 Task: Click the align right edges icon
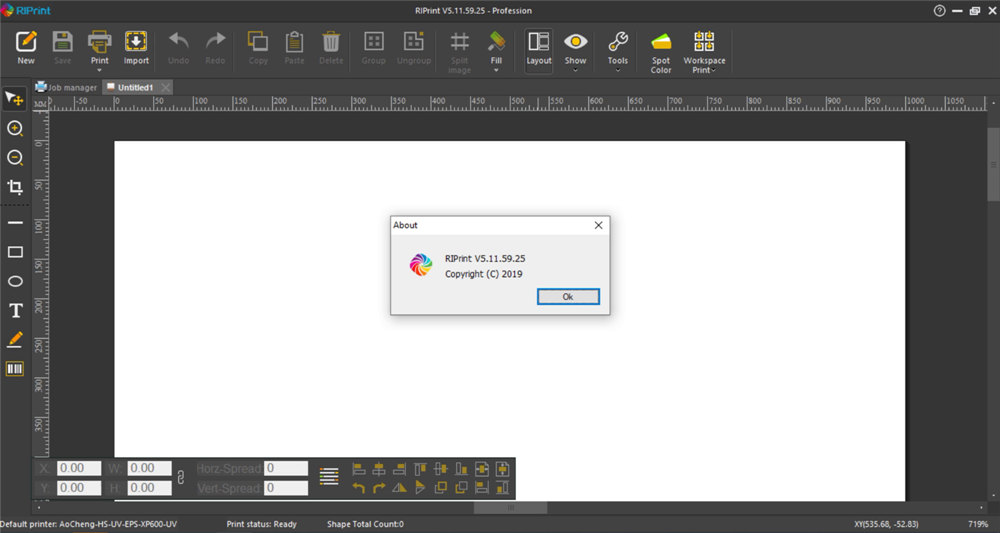(399, 469)
